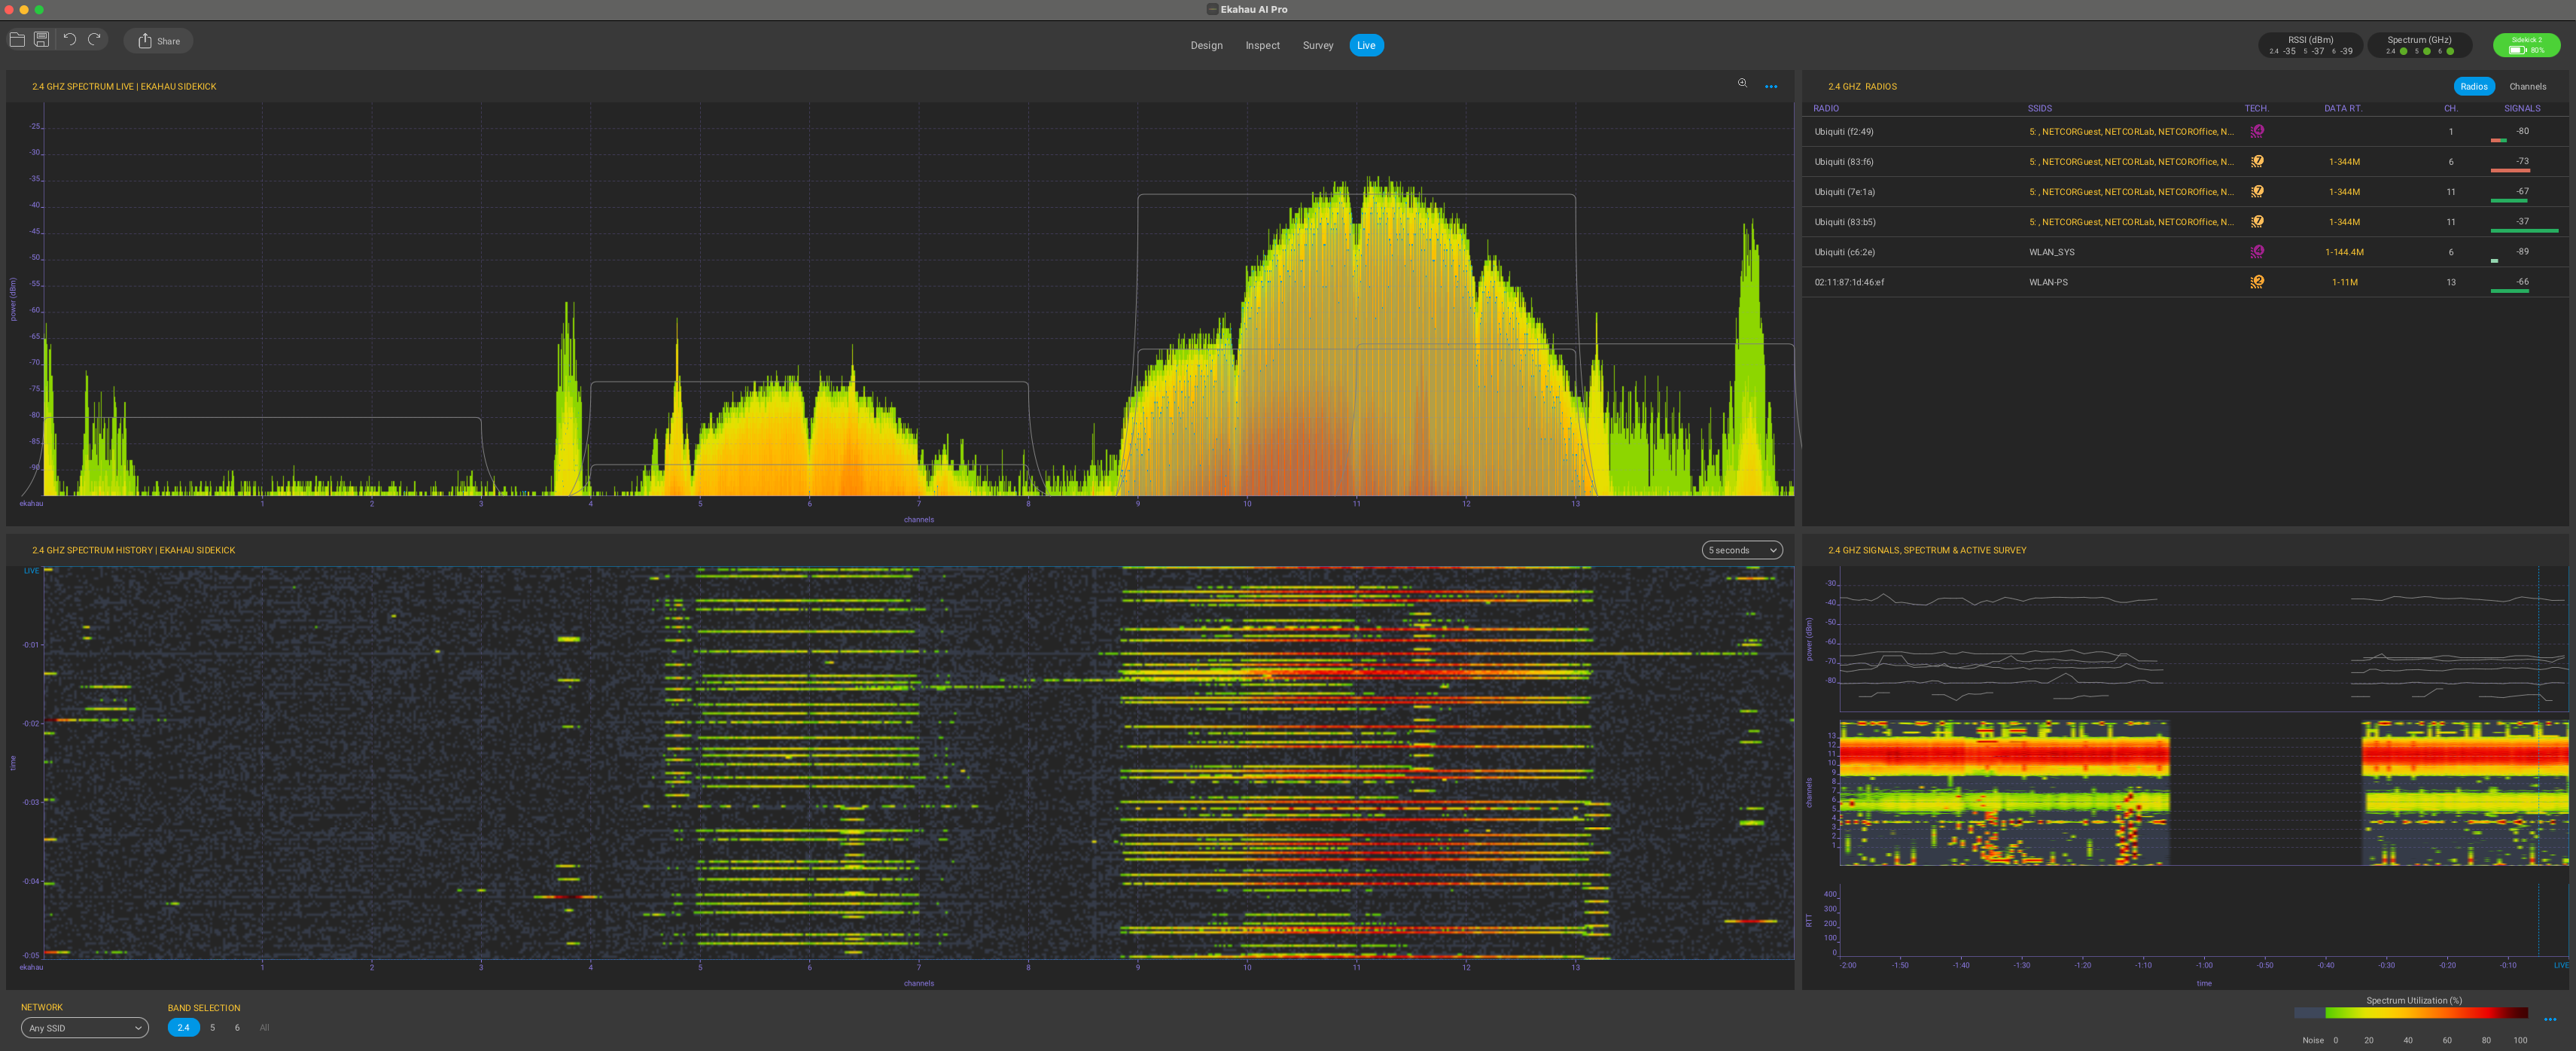Select the 2.4 band option
Image resolution: width=2576 pixels, height=1051 pixels.
183,1027
